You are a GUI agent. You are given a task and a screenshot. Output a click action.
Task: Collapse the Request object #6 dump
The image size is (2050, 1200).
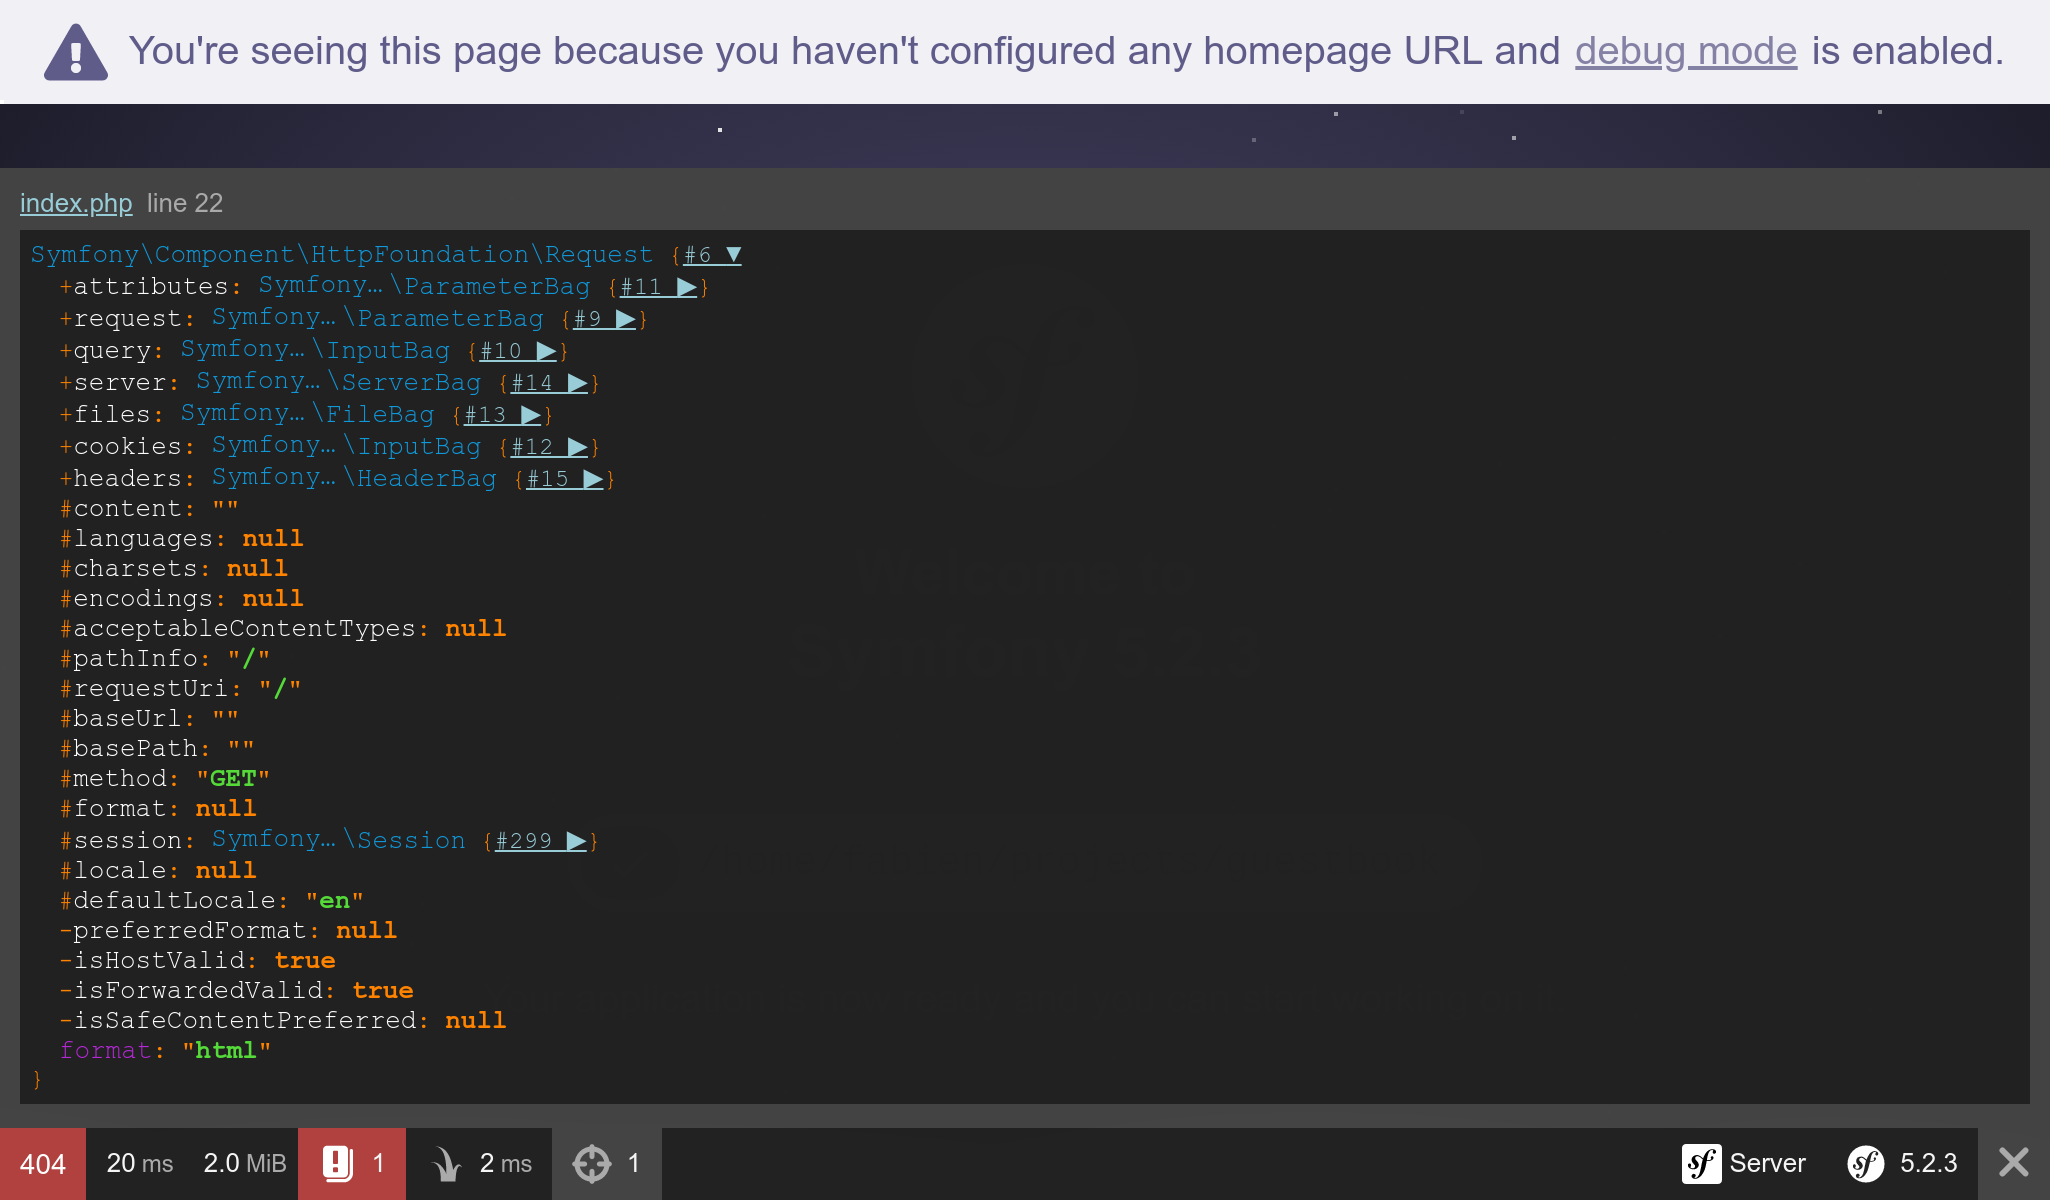pos(713,255)
